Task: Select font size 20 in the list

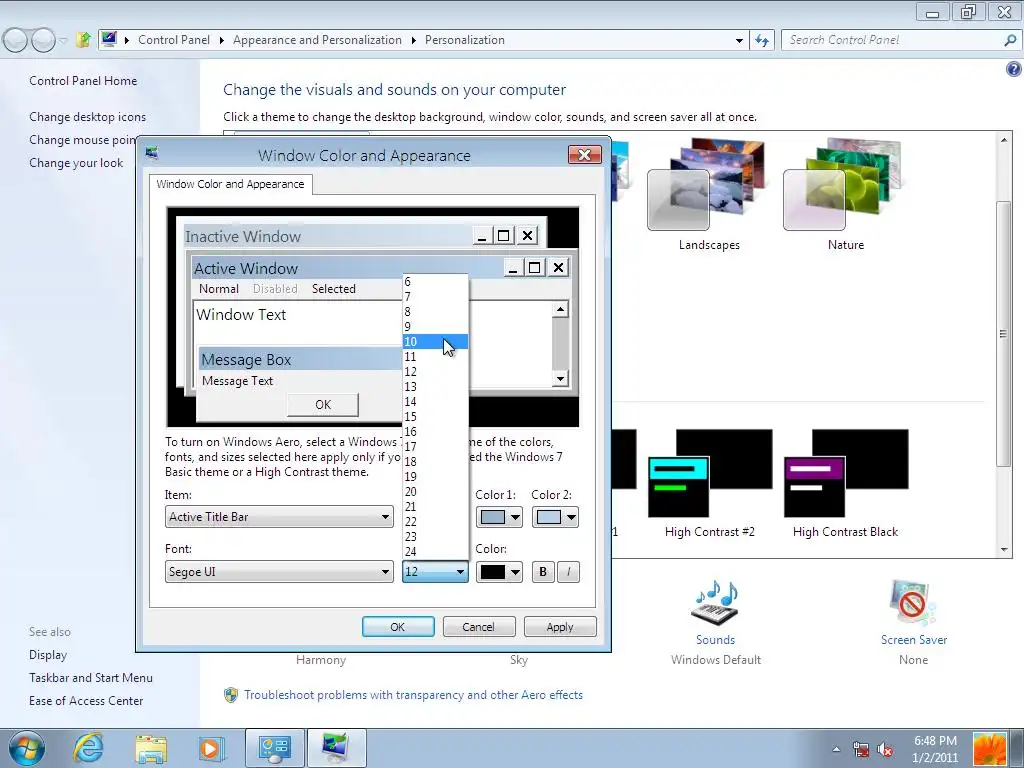Action: [435, 492]
